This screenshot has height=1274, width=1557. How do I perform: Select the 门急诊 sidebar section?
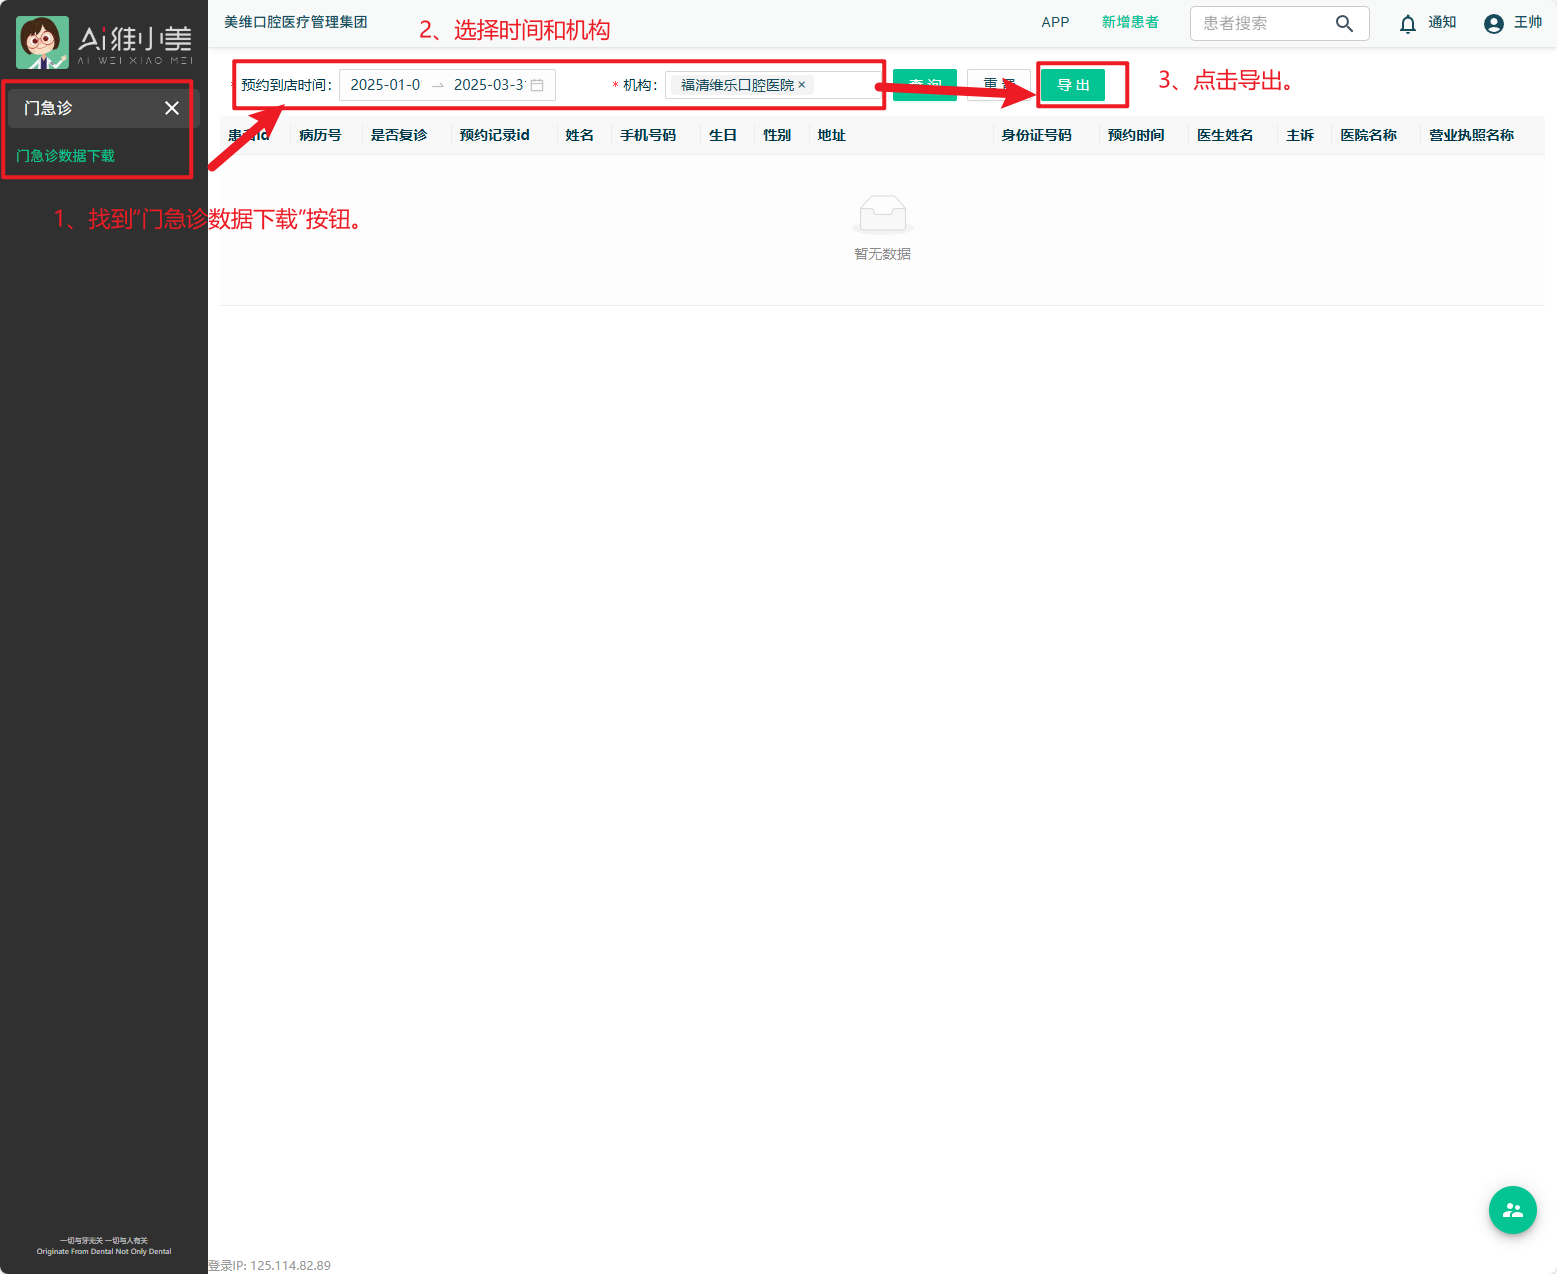[48, 108]
